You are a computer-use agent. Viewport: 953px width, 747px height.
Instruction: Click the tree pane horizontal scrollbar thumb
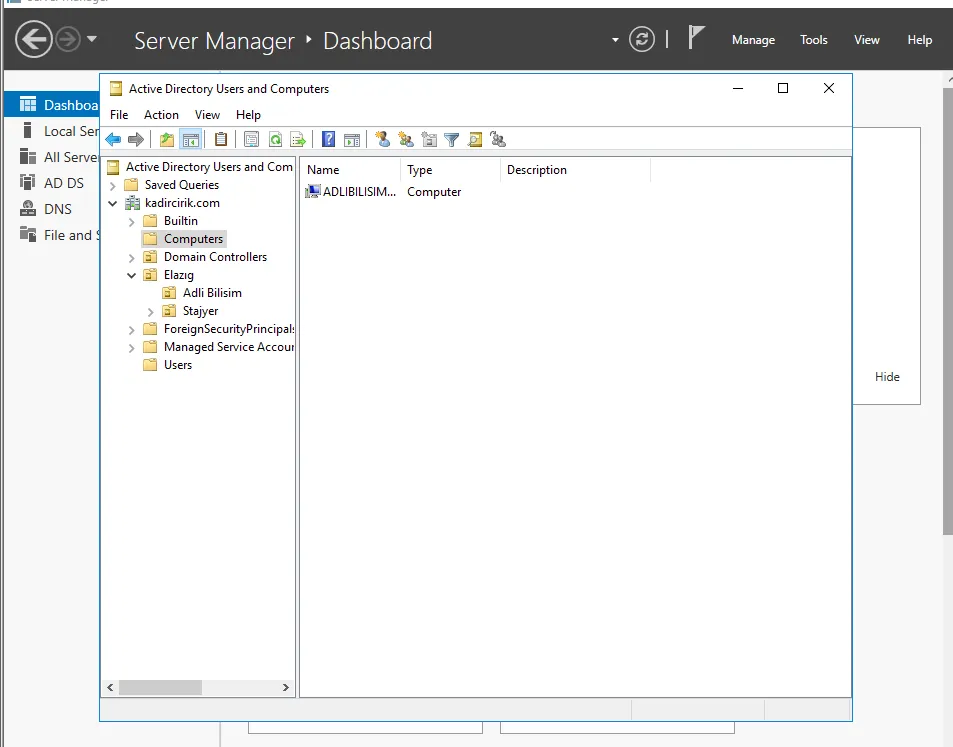160,687
